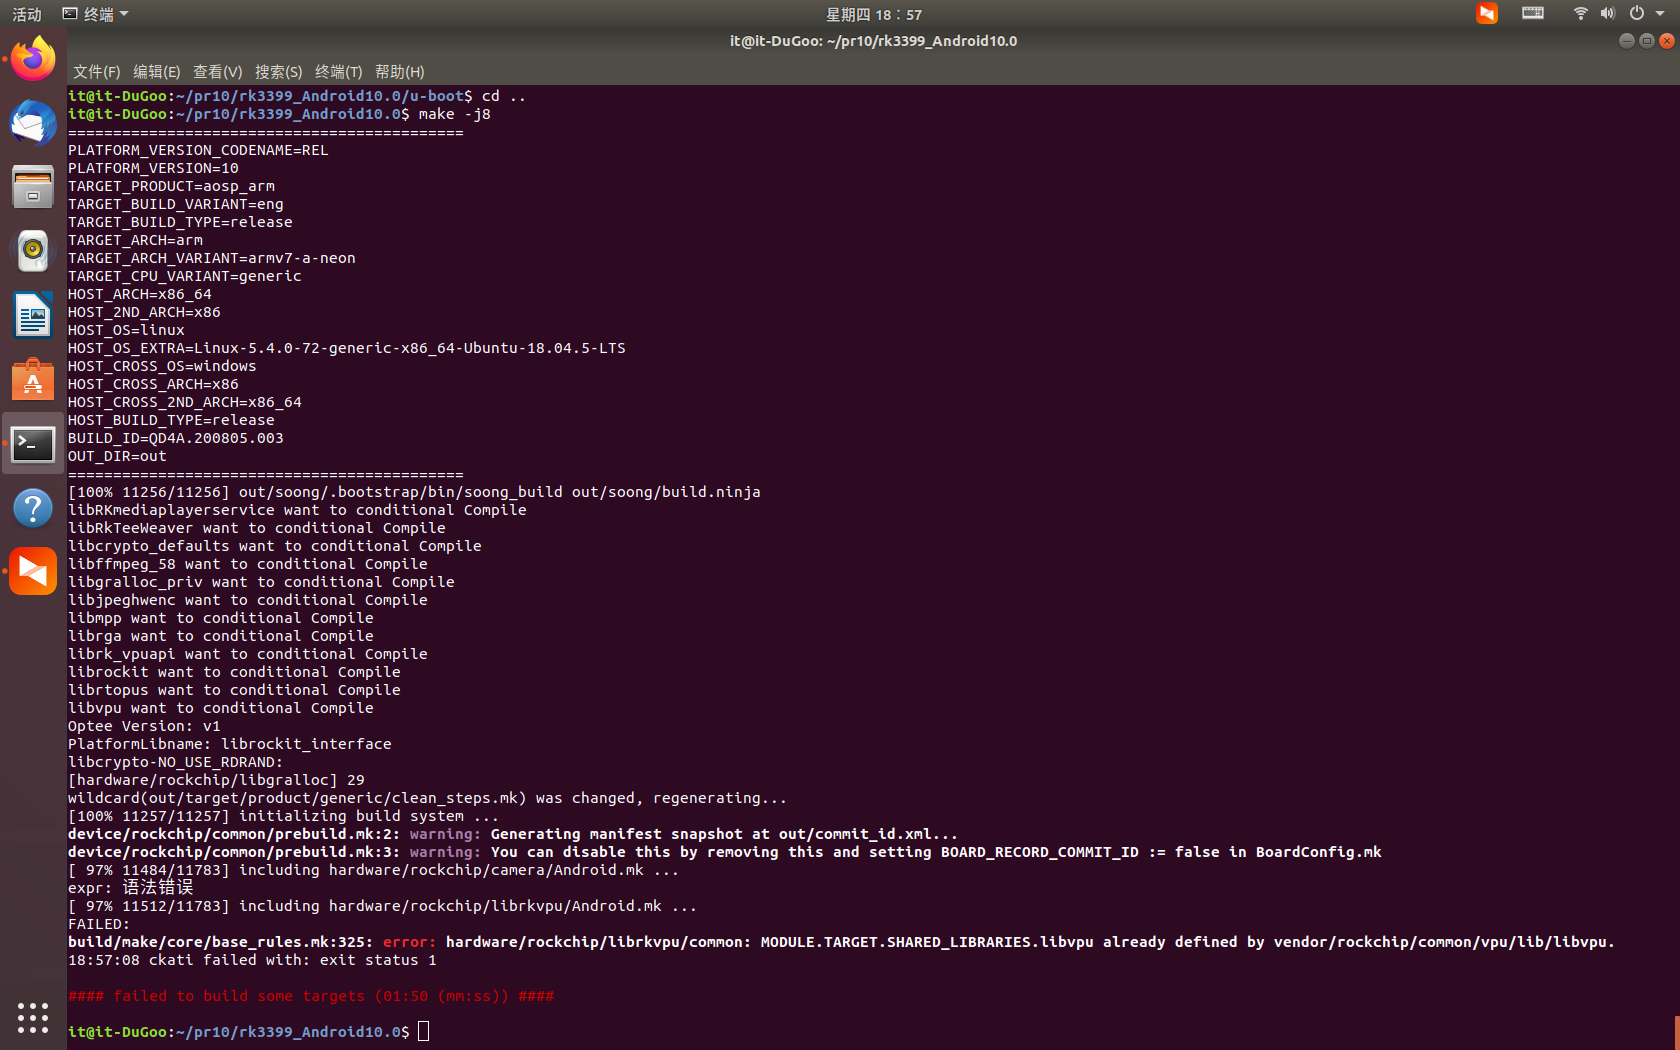
Task: Open Ubuntu Software store icon
Action: (33, 379)
